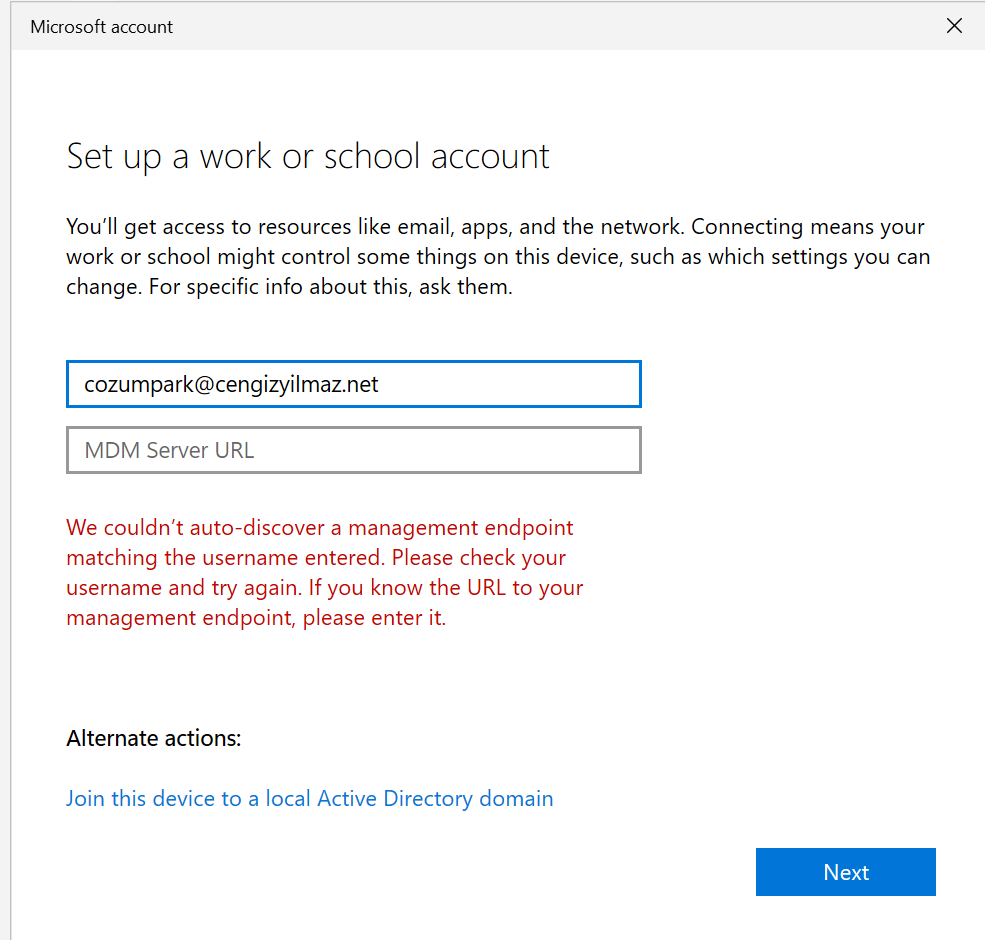The image size is (985, 940).
Task: Click the Microsoft account window title
Action: click(101, 27)
